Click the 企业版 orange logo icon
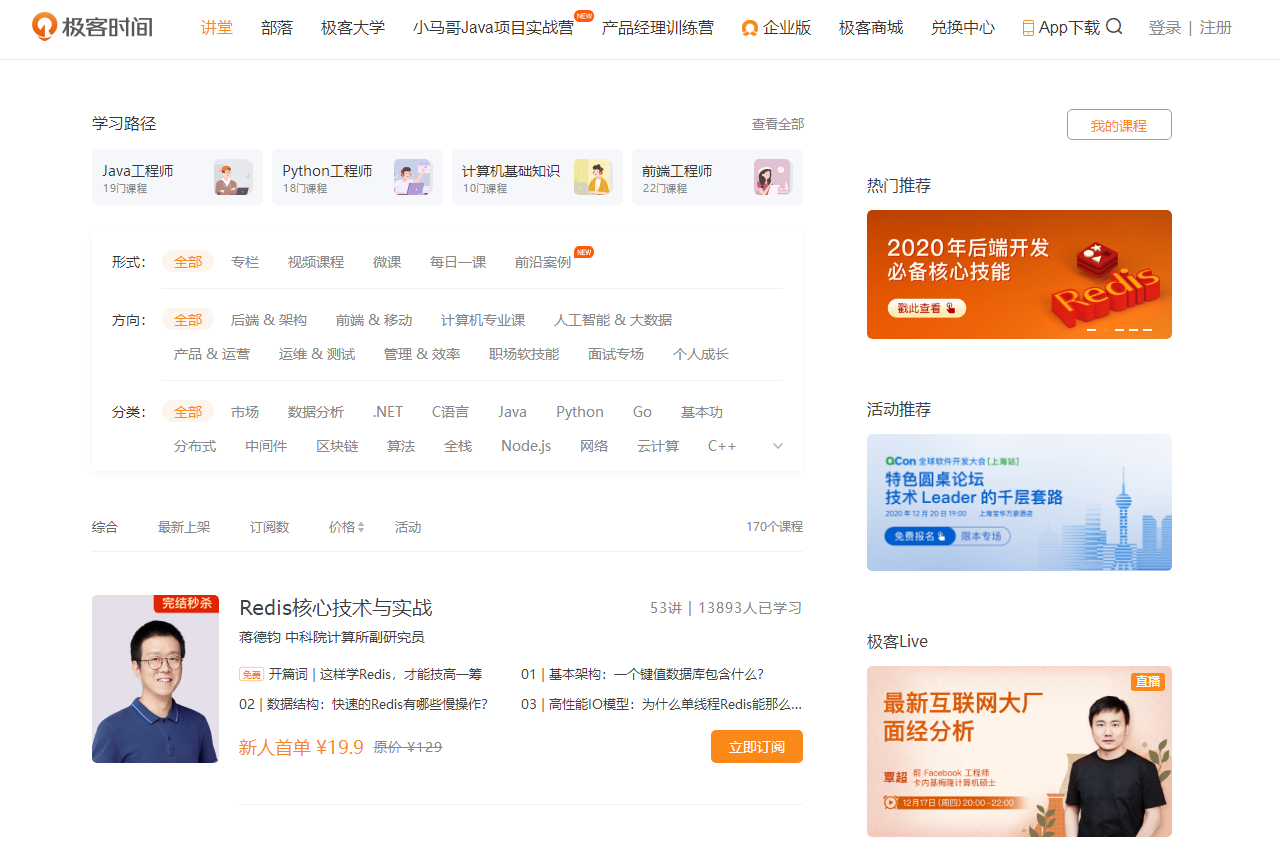Viewport: 1279px width, 842px height. 749,28
